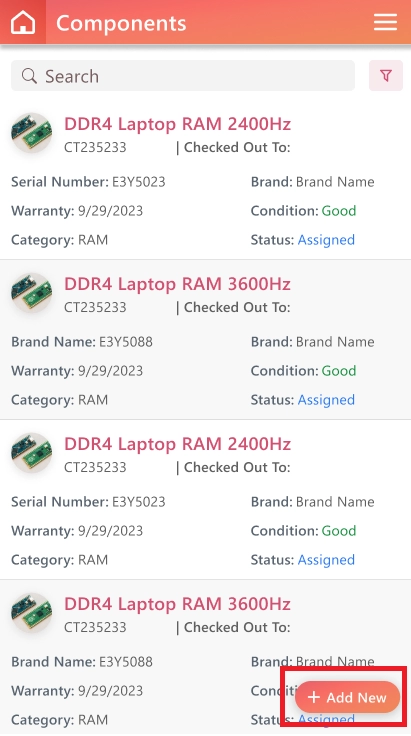Viewport: 411px width, 736px height.
Task: Click Assigned status on second component
Action: [326, 400]
